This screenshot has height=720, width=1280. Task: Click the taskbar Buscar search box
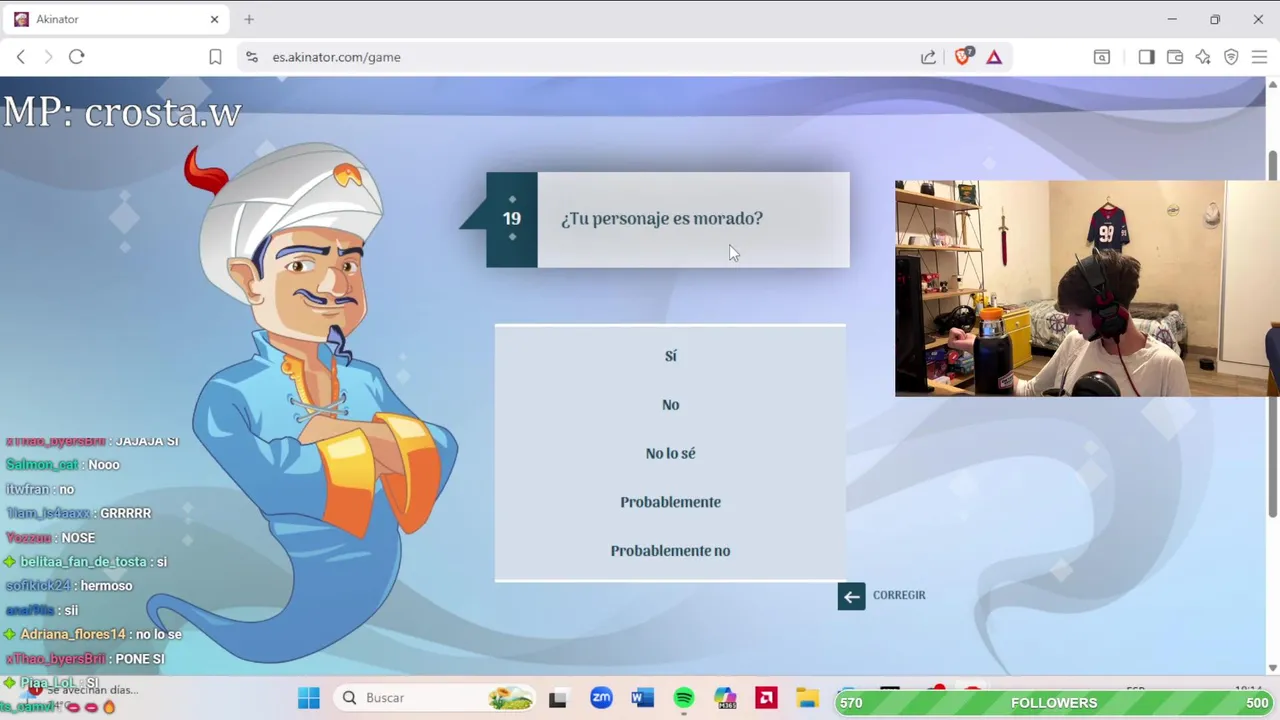point(435,698)
